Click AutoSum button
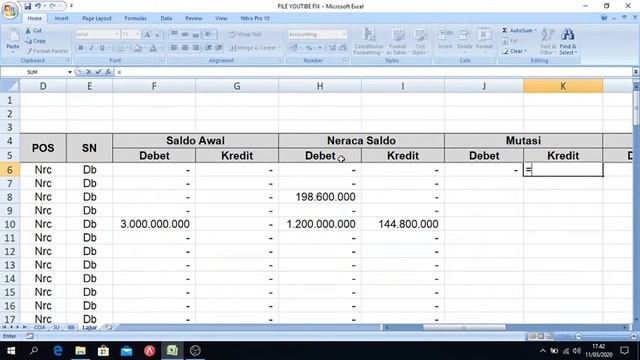640x360 pixels. 519,31
